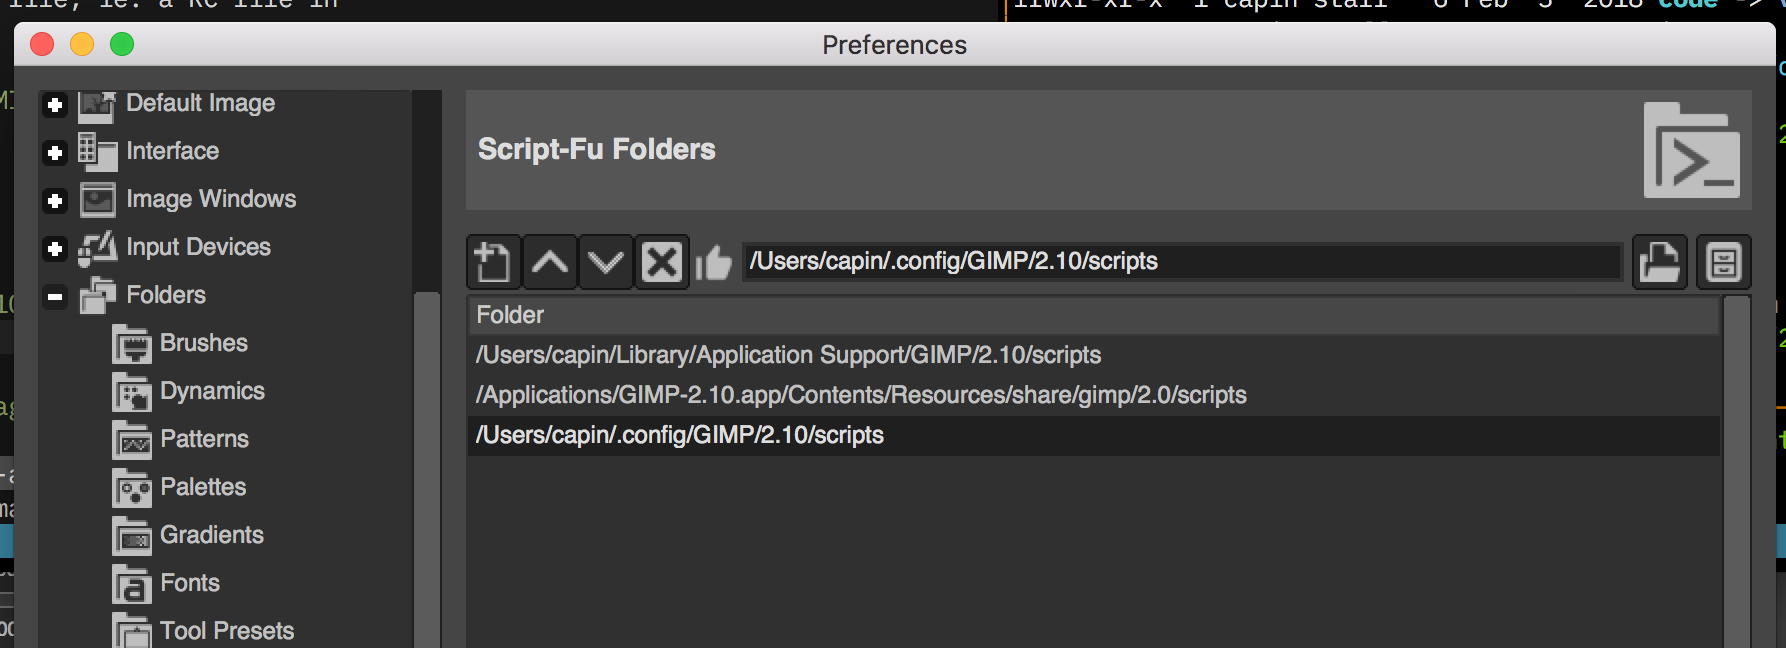Expand the Interface preferences section
1786x648 pixels.
[x=55, y=152]
